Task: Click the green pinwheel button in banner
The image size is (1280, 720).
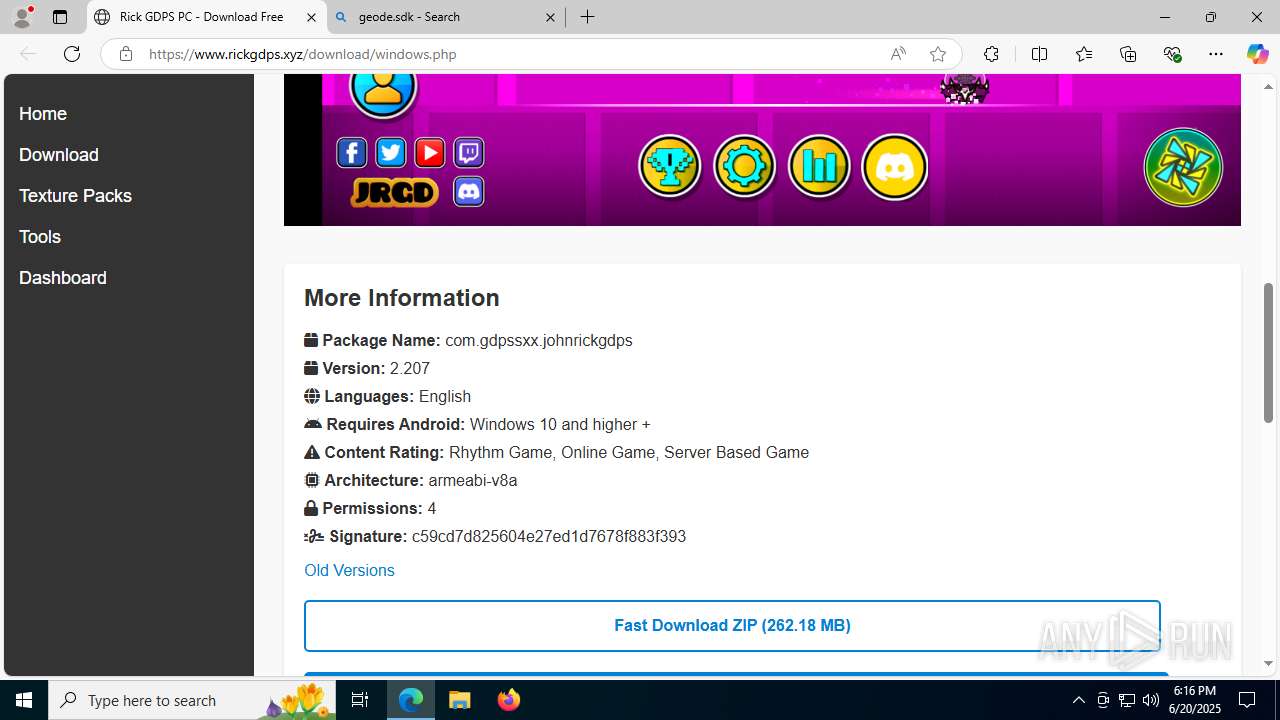Action: (x=1183, y=166)
